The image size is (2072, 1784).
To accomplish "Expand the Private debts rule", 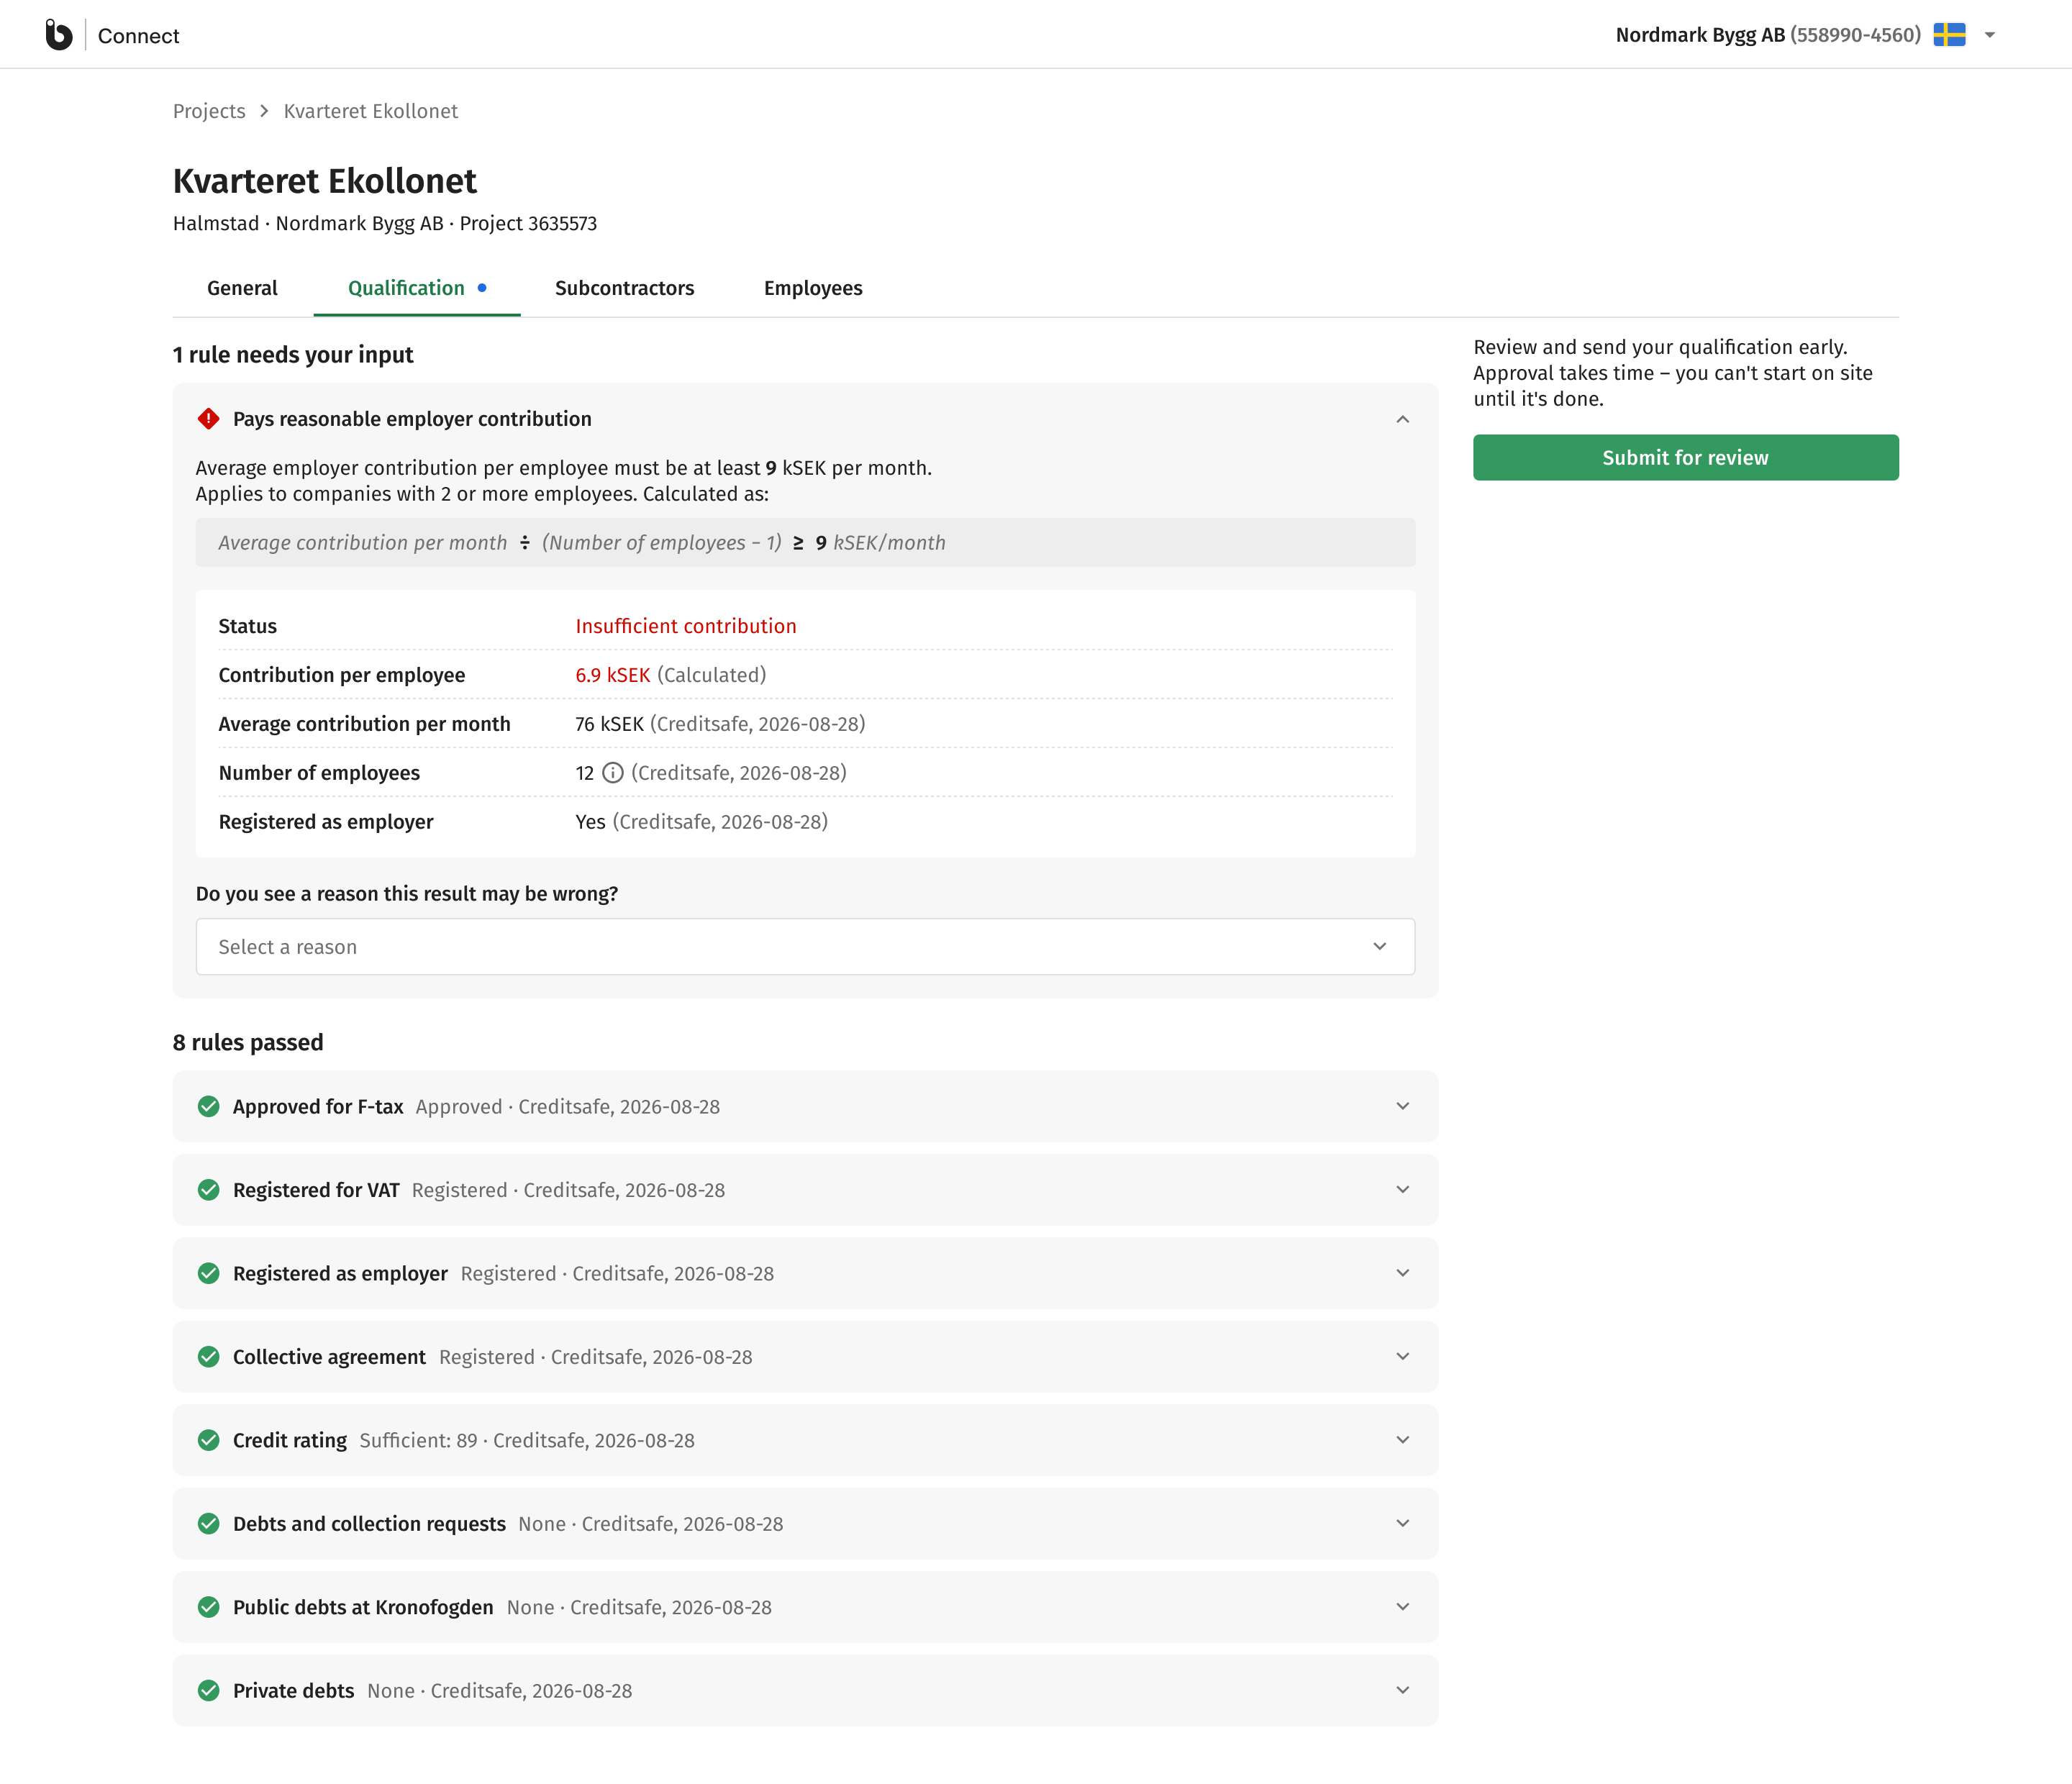I will [x=1403, y=1691].
